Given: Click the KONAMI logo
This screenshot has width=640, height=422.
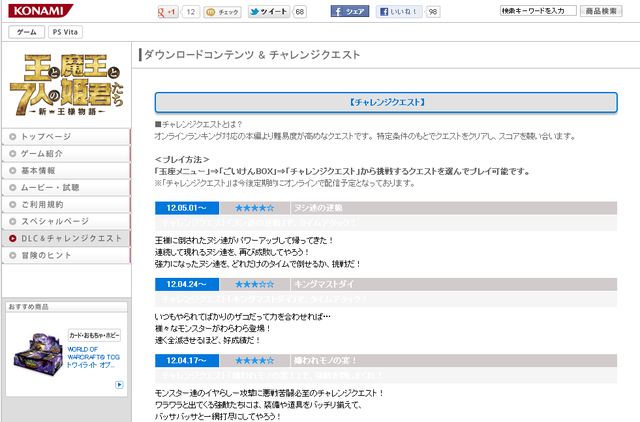Looking at the screenshot, I should 40,11.
